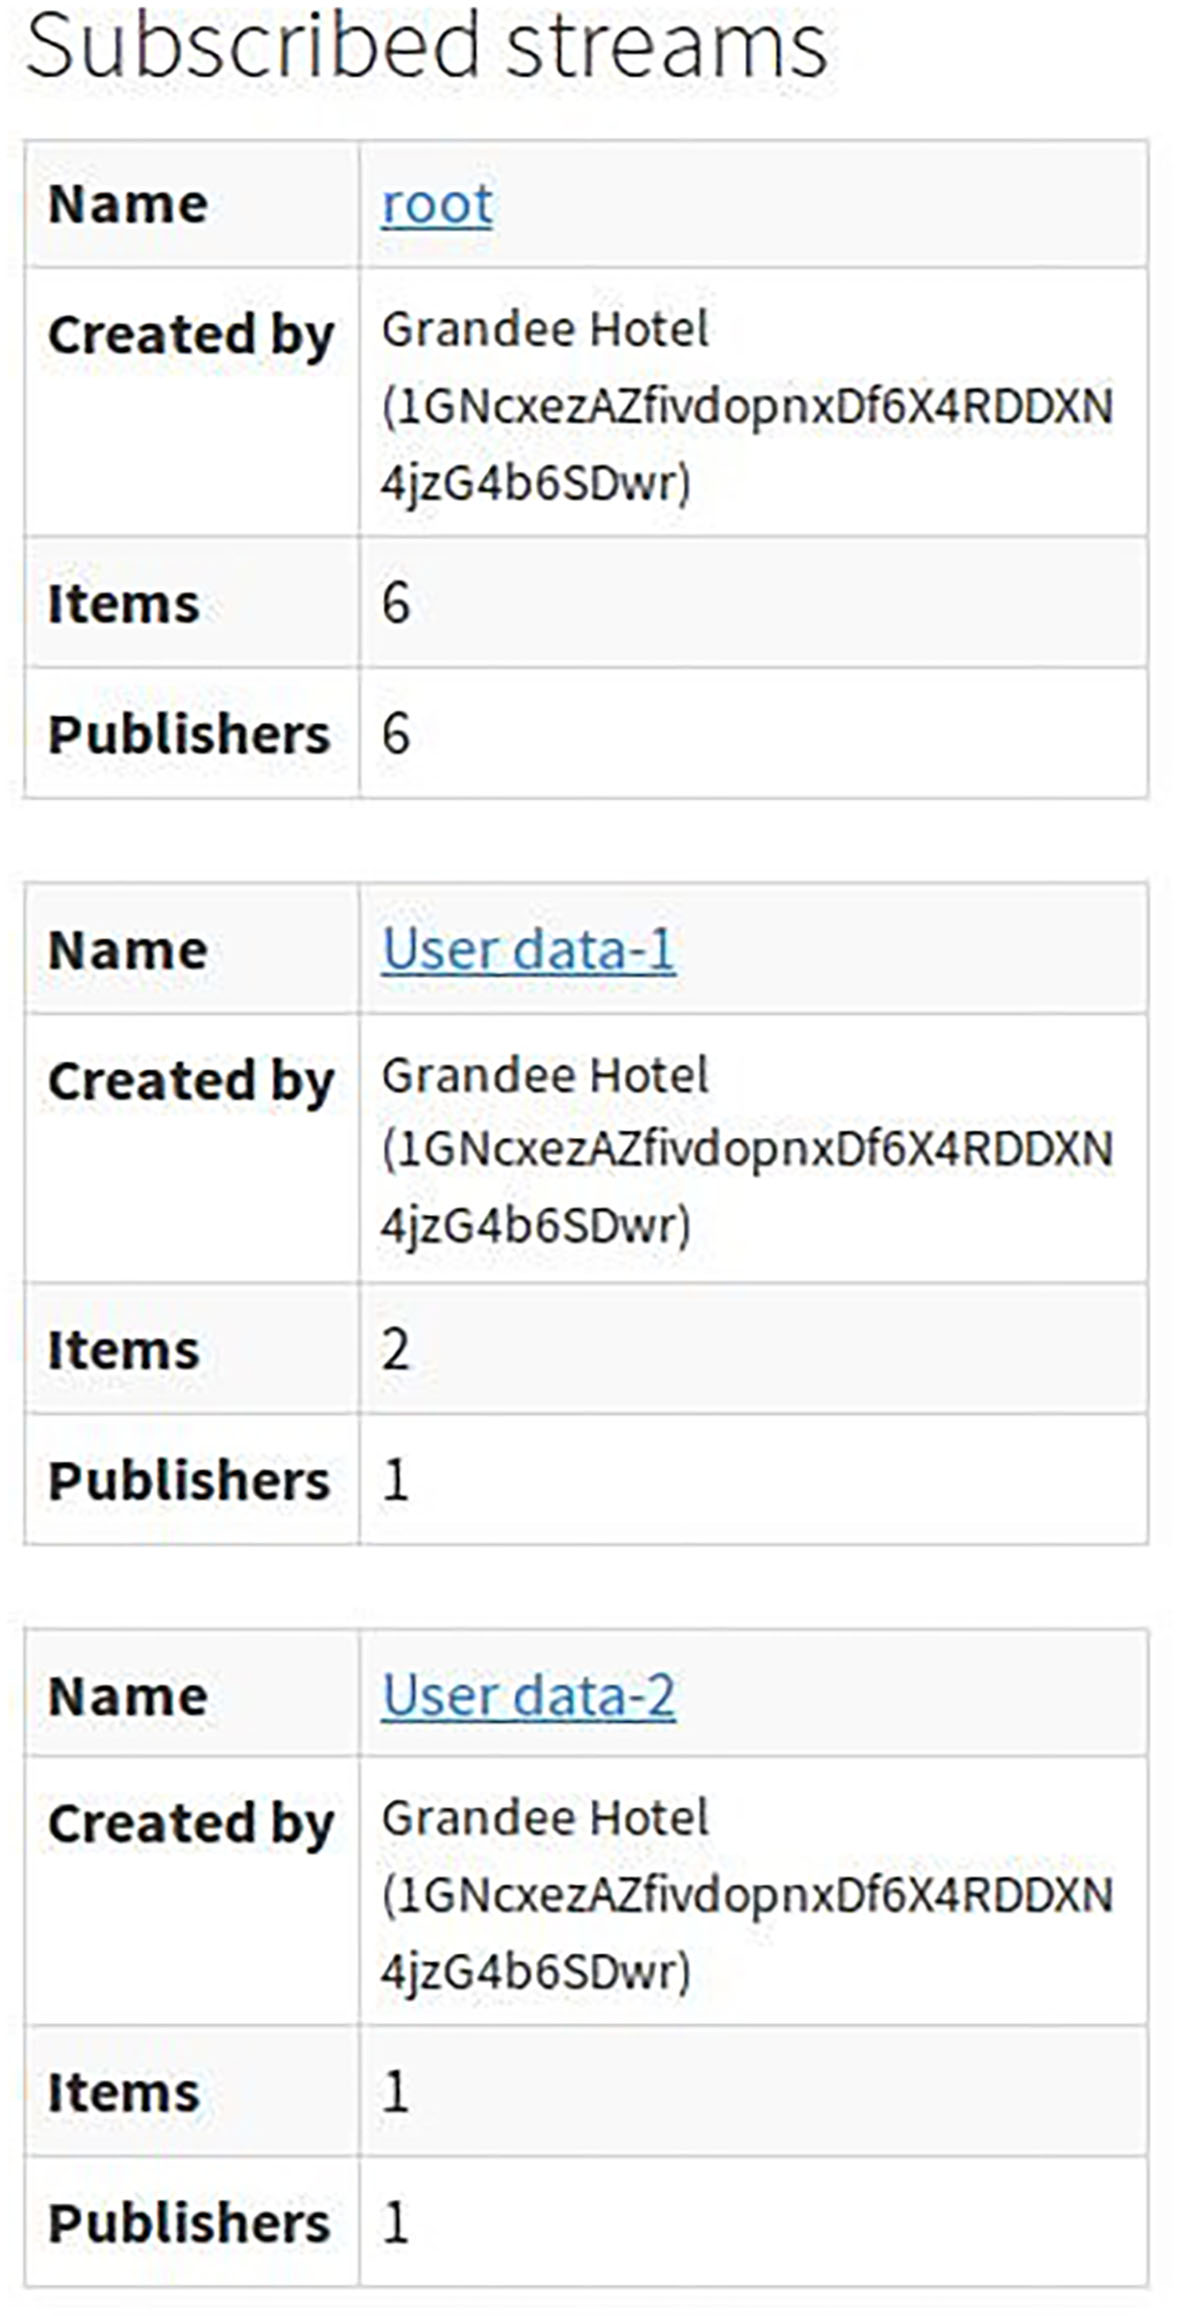Click Created by label in root table
The width and height of the screenshot is (1181, 2316).
point(190,335)
